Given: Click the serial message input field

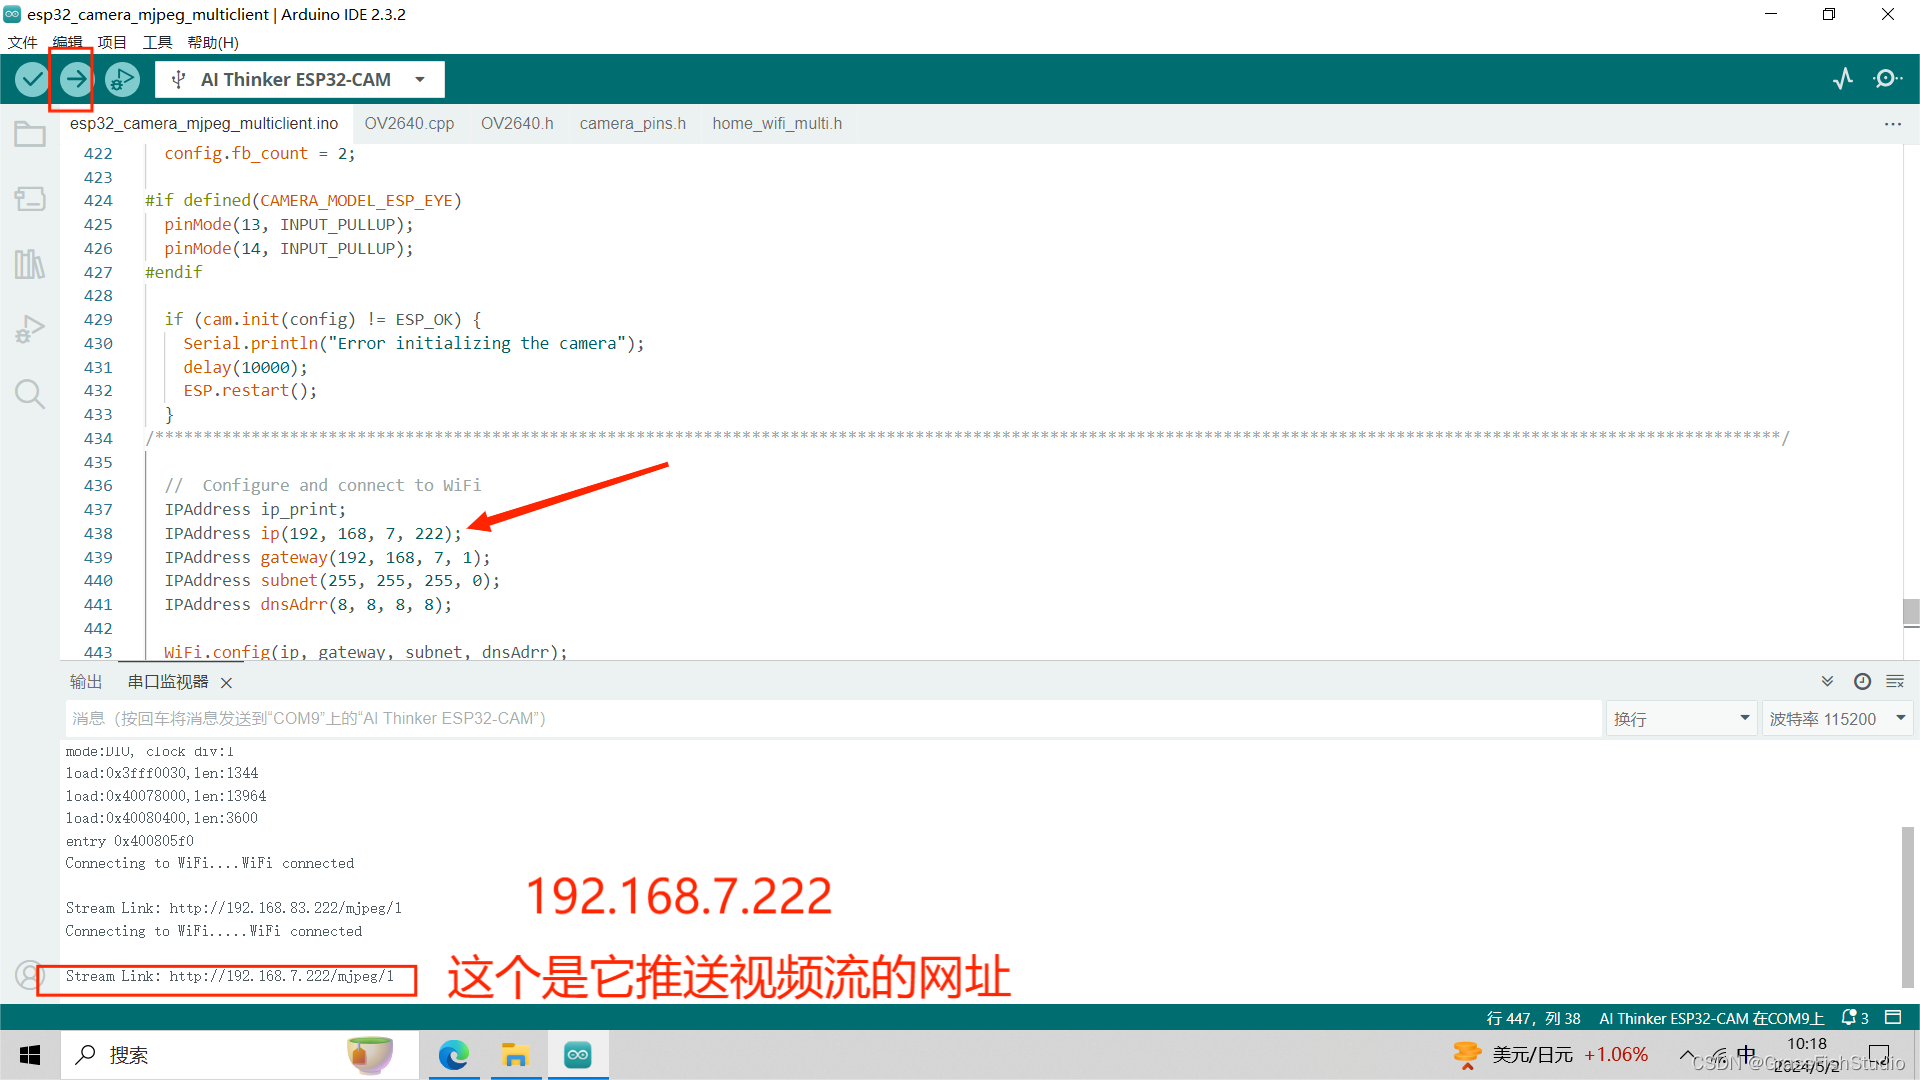Looking at the screenshot, I should [832, 718].
